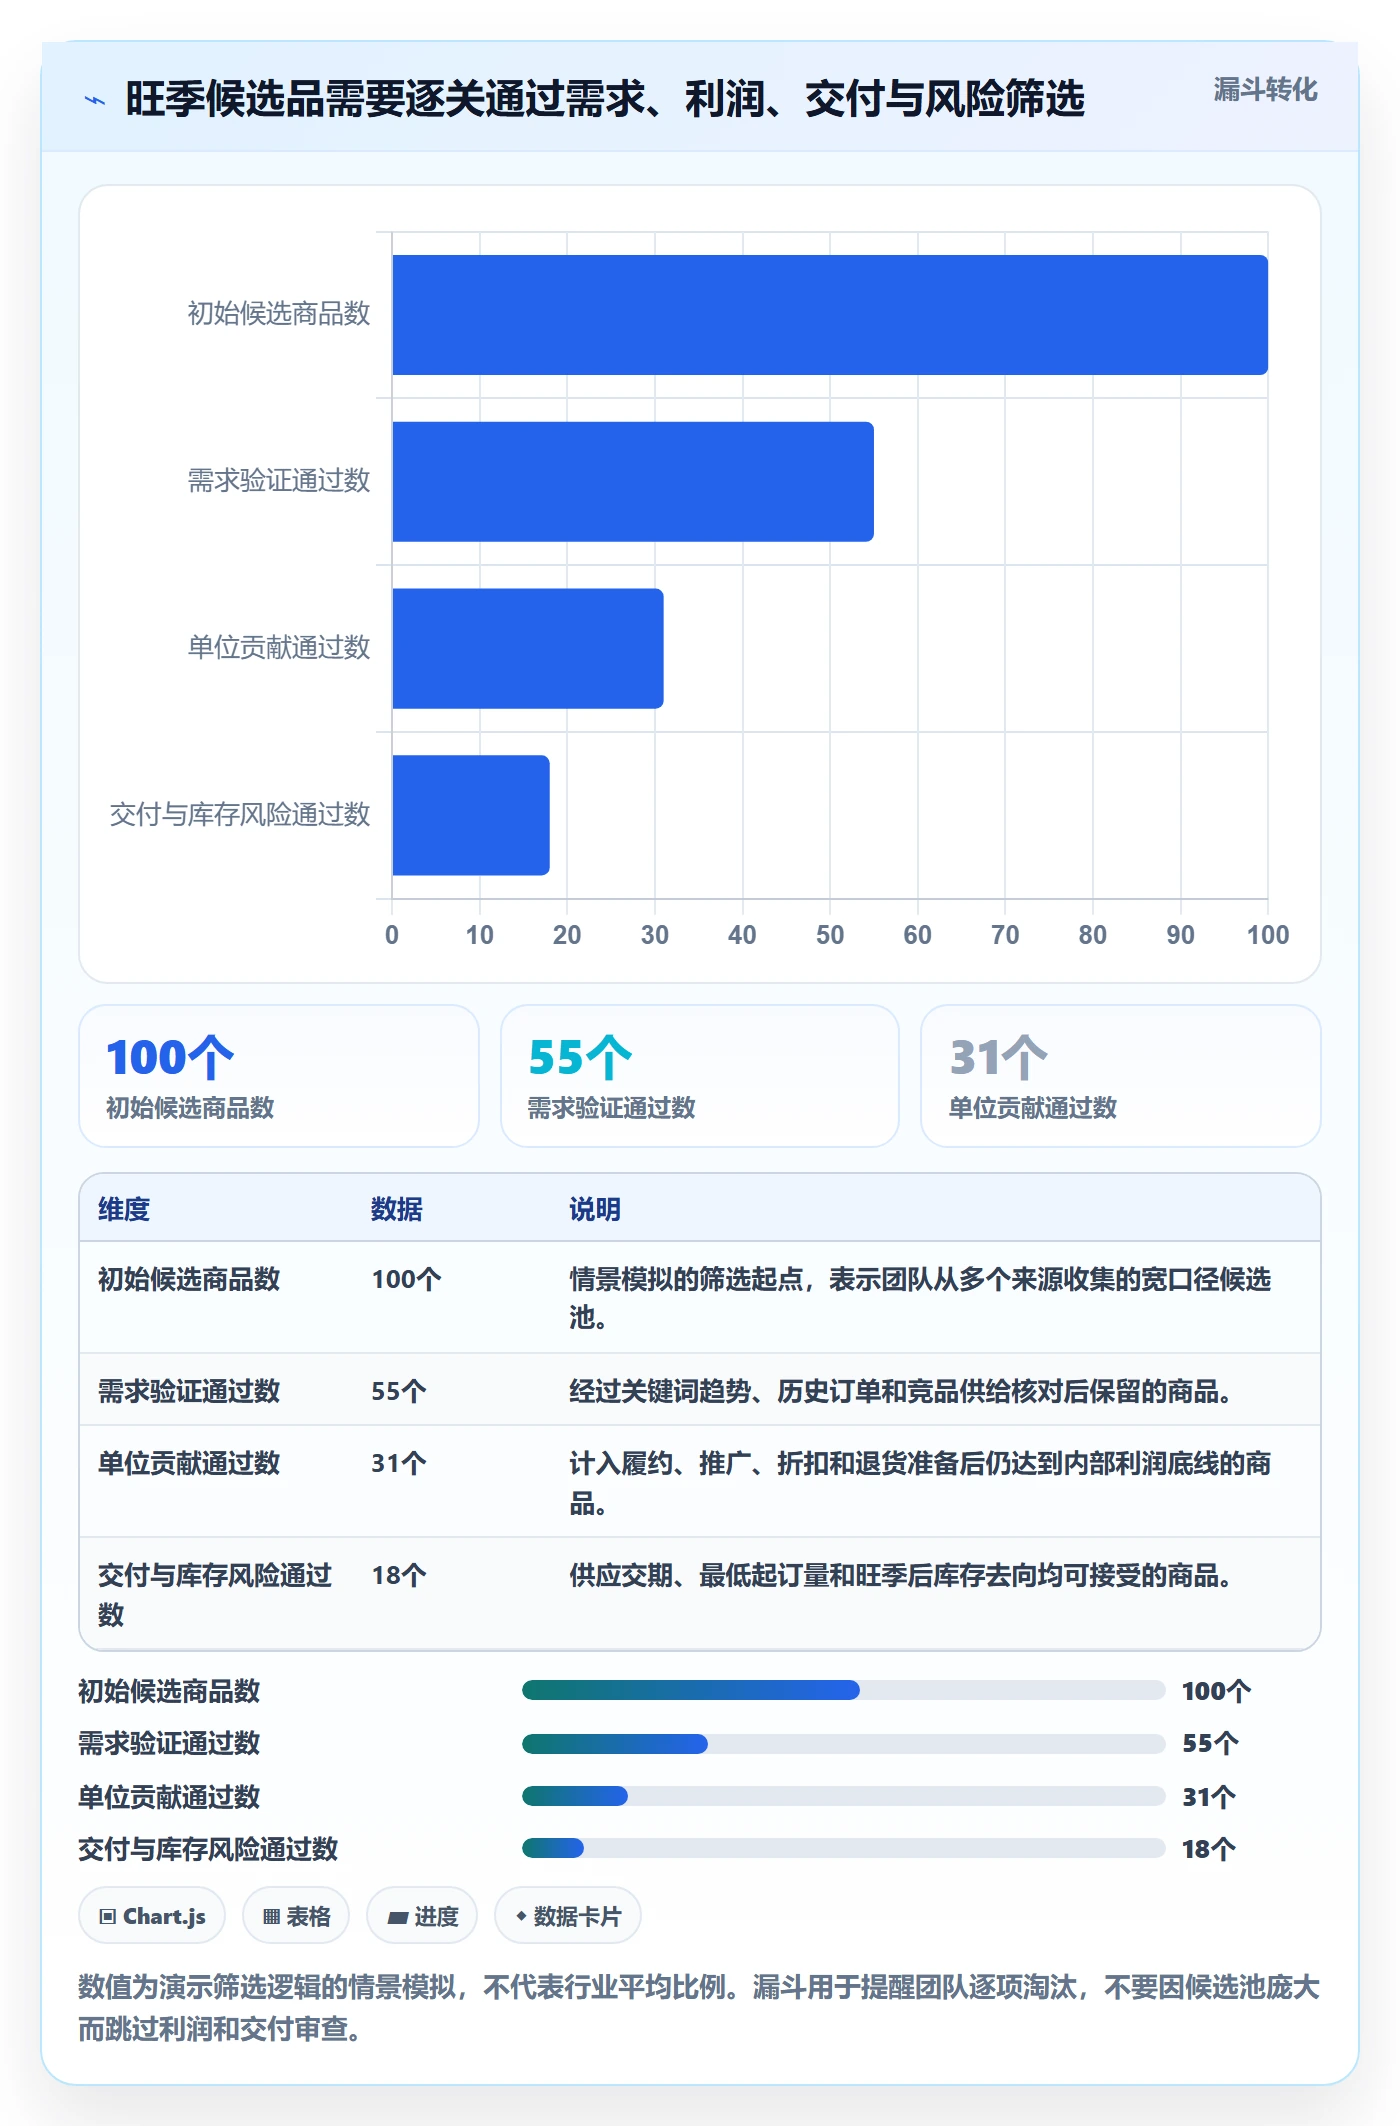Click the 数据卡片 tag chip
The image size is (1400, 2126).
pyautogui.click(x=568, y=1916)
